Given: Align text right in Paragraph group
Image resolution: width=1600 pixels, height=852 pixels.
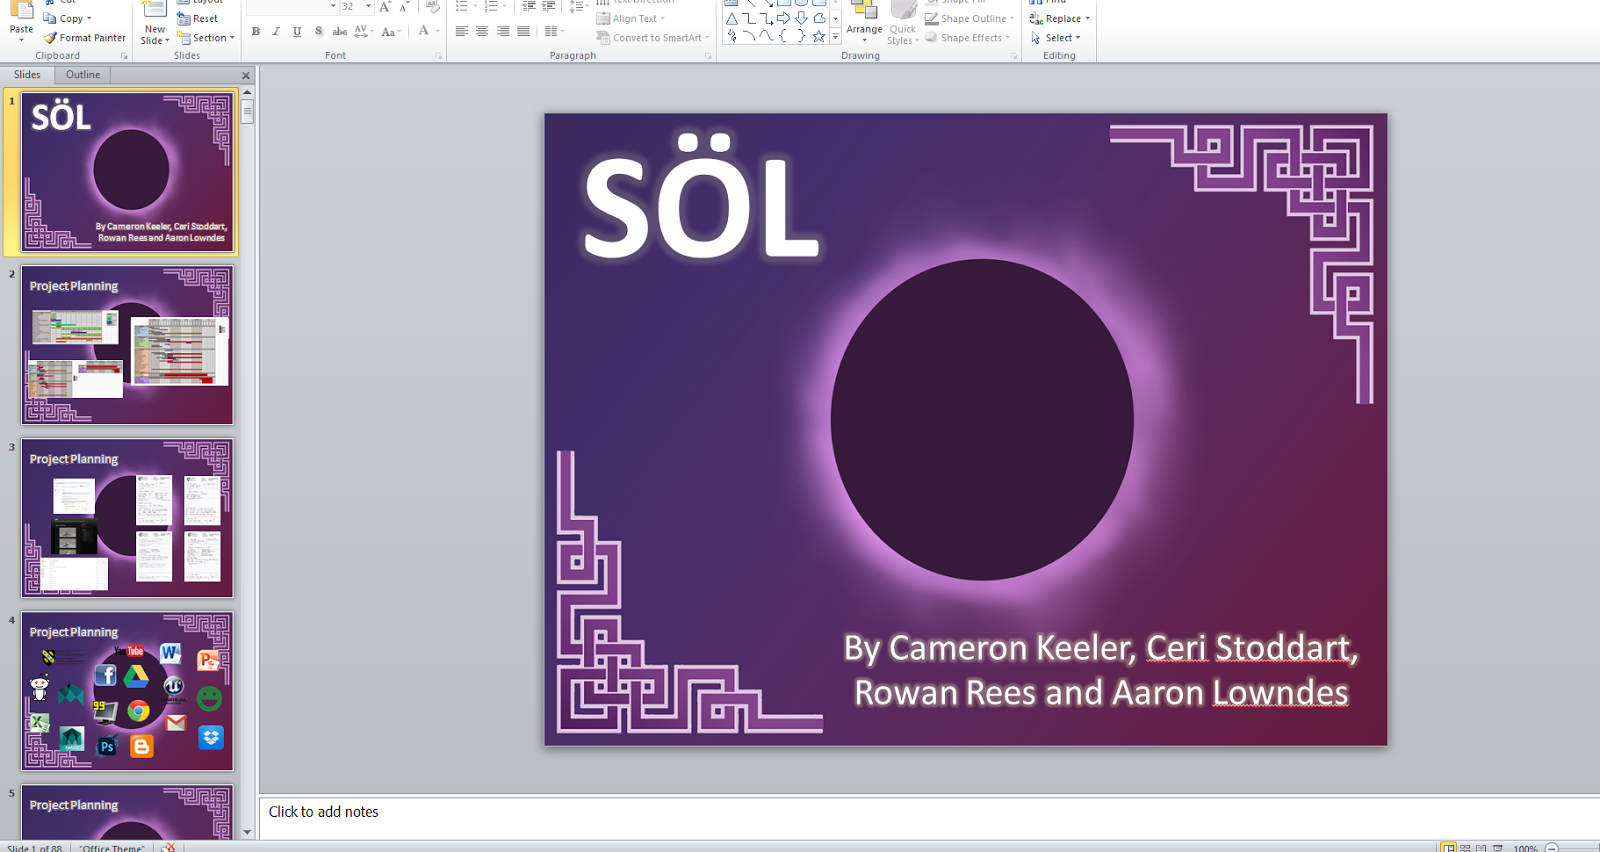Looking at the screenshot, I should (503, 32).
